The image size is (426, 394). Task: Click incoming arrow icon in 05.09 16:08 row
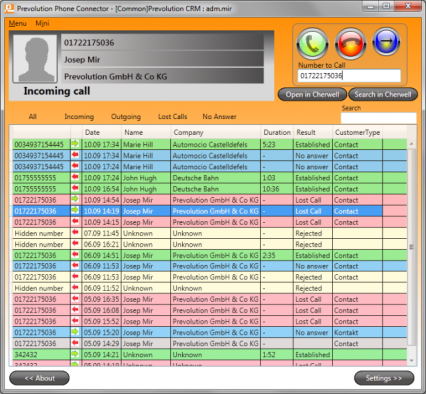75,309
